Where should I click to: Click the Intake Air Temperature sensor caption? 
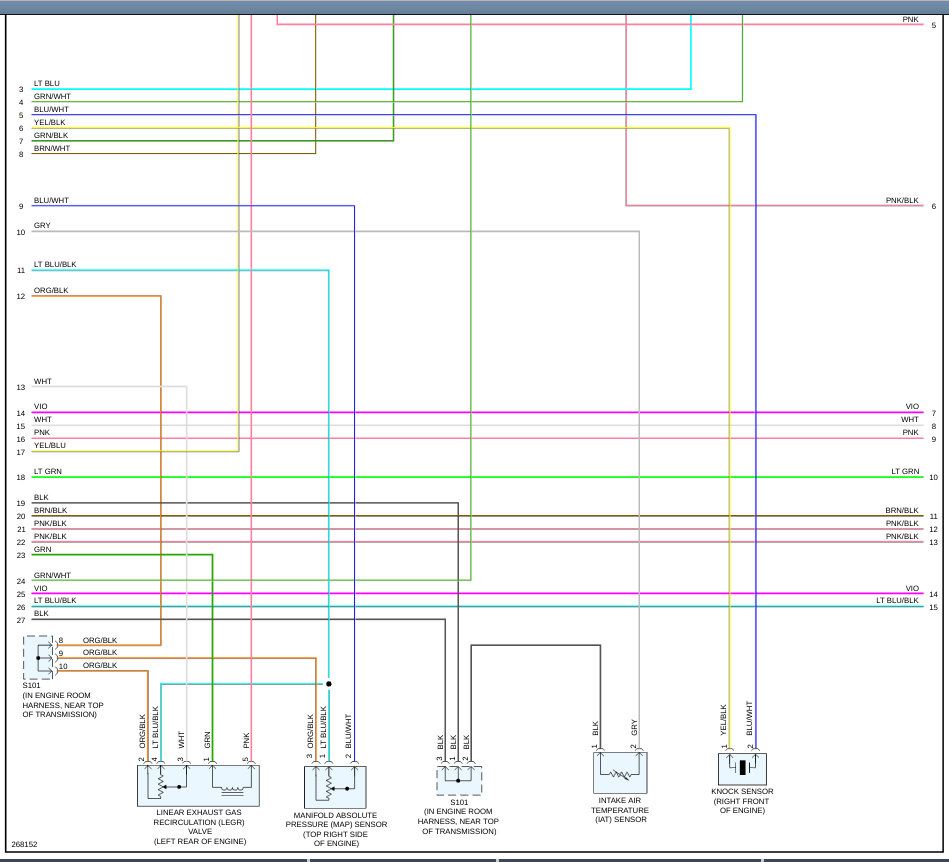tap(619, 809)
